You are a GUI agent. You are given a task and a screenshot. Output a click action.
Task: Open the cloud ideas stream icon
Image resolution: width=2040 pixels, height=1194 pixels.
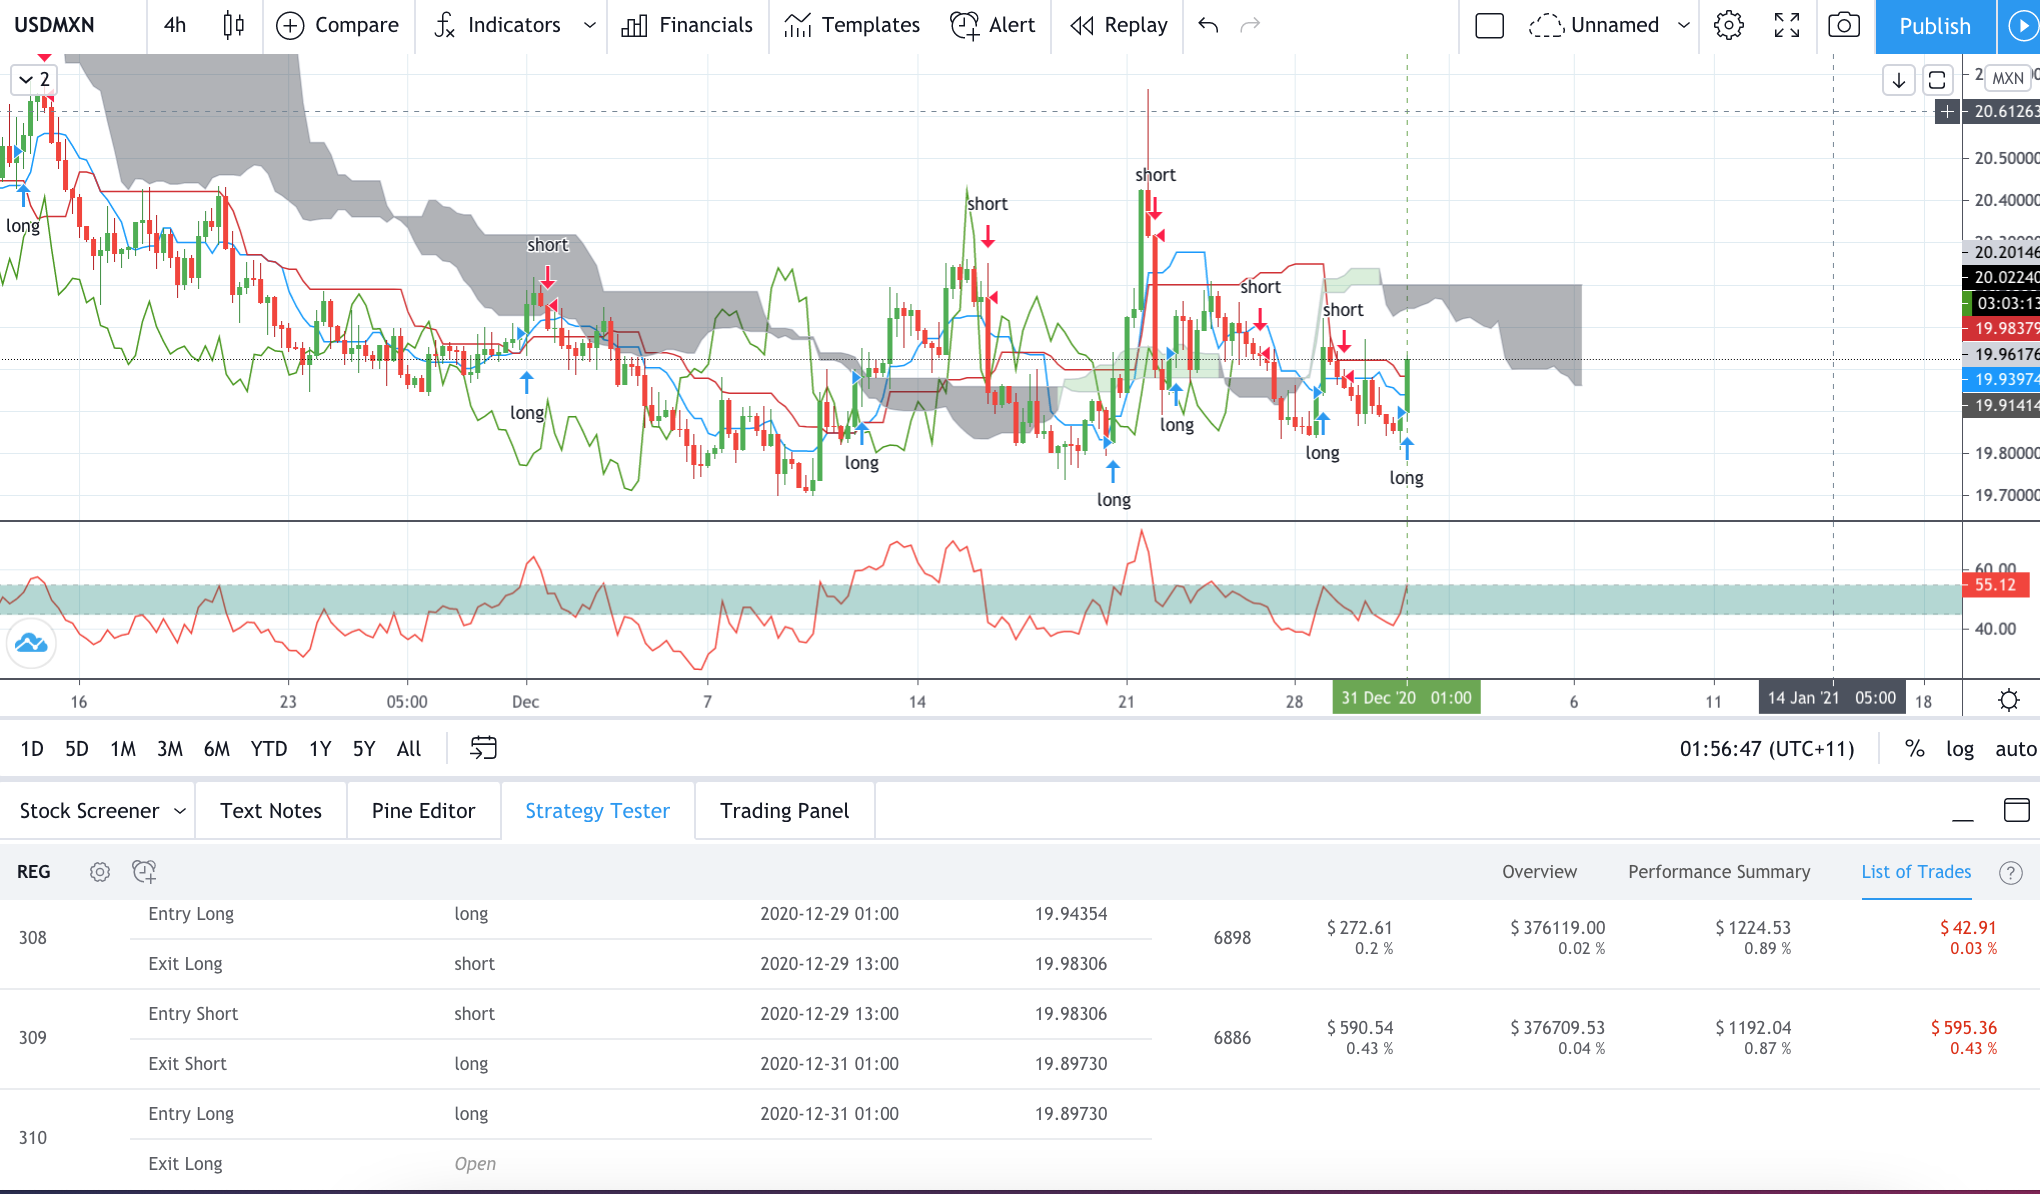click(x=31, y=643)
